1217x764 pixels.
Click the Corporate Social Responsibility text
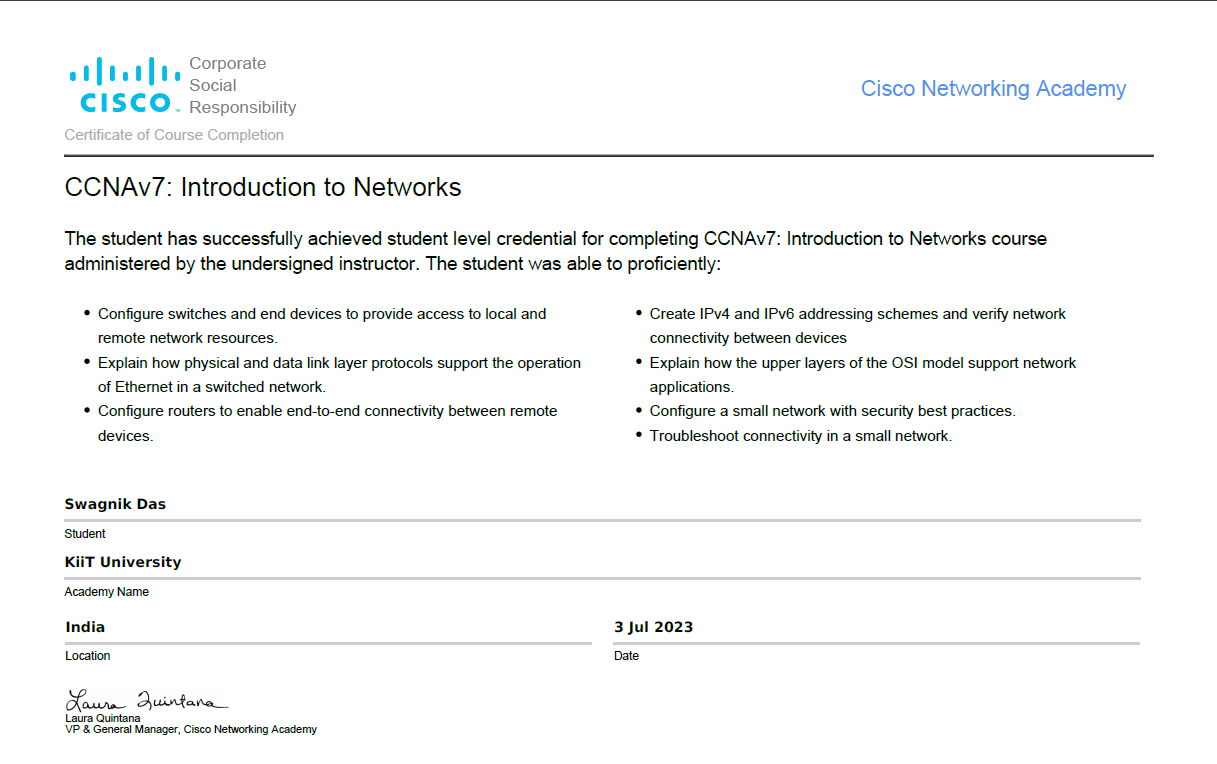(242, 85)
